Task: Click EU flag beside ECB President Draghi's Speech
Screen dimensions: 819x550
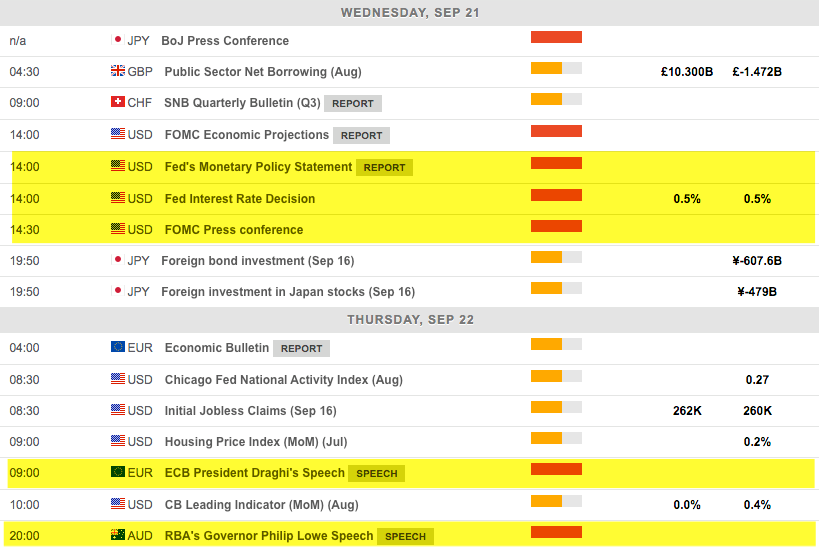Action: pyautogui.click(x=118, y=472)
